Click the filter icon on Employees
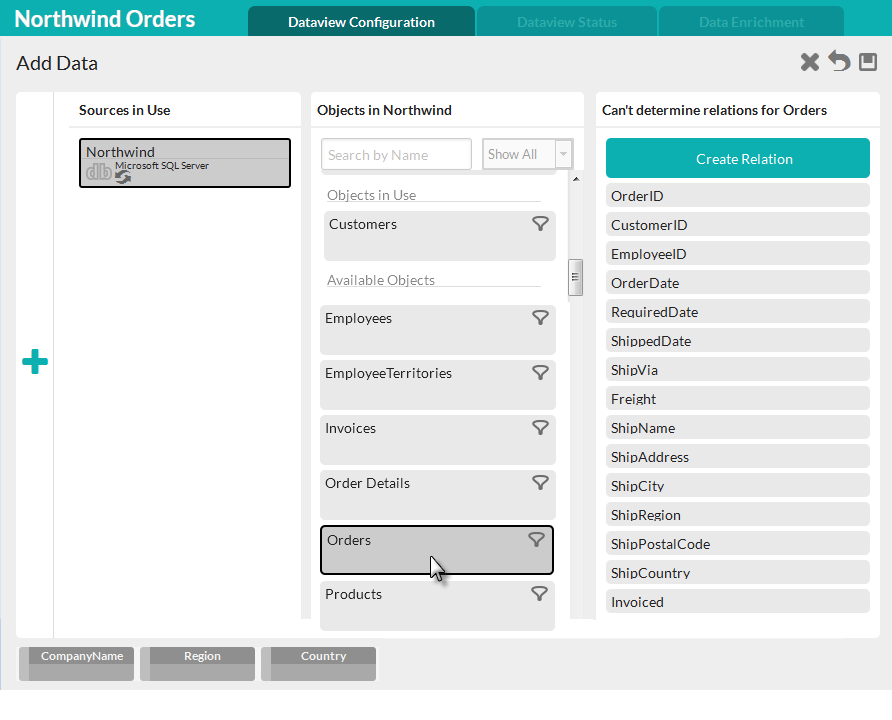892x720 pixels. point(540,317)
